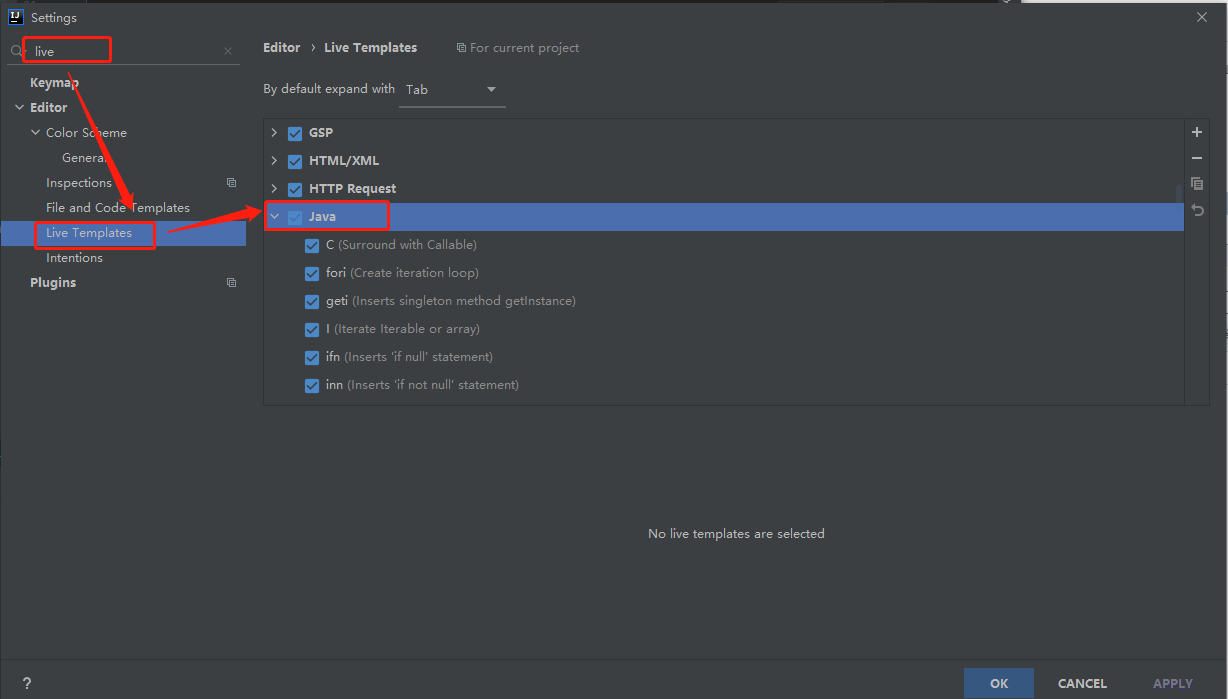Click the restore deleted defaults icon

coord(1197,210)
